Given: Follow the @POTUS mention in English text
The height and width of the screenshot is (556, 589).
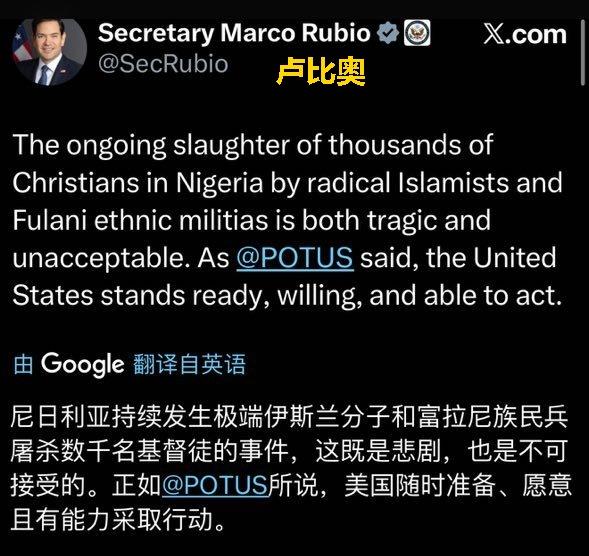Looking at the screenshot, I should [x=295, y=258].
